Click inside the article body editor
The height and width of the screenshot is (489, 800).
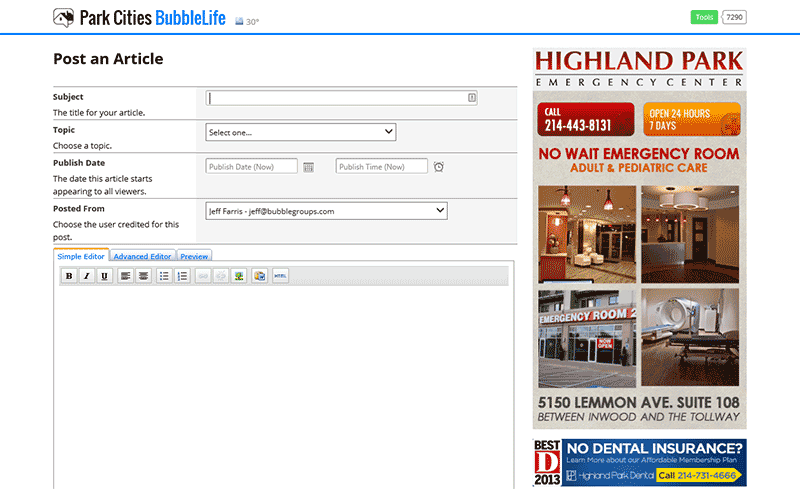click(x=284, y=386)
